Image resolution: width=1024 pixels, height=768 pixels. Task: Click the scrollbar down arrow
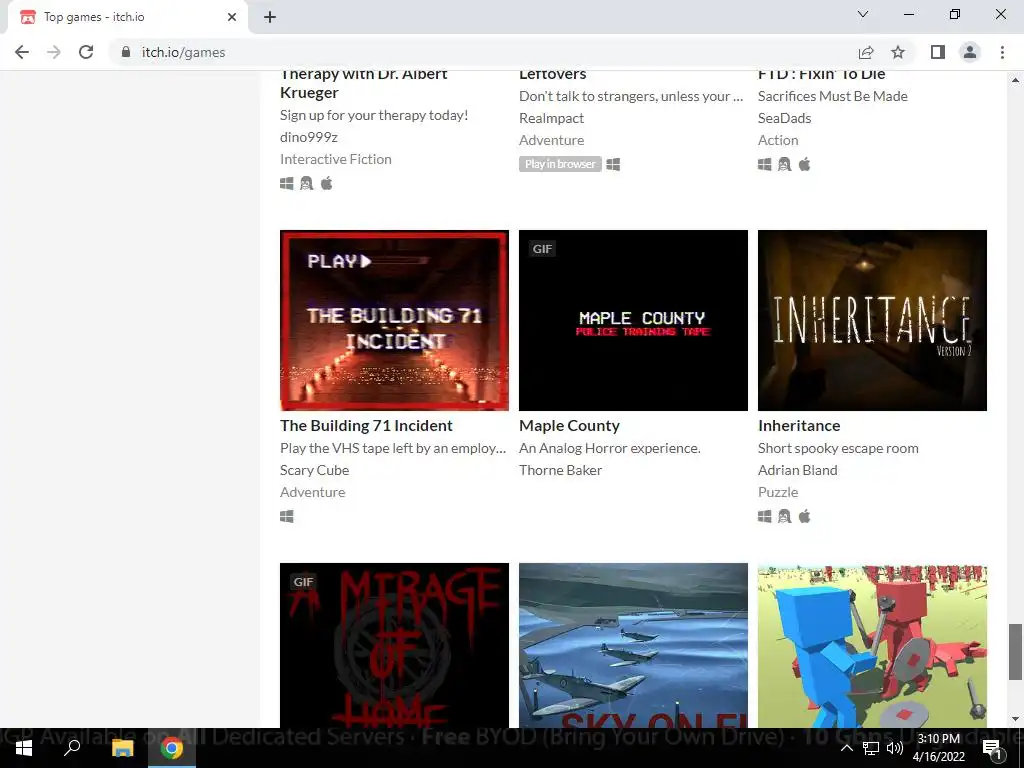click(1015, 719)
